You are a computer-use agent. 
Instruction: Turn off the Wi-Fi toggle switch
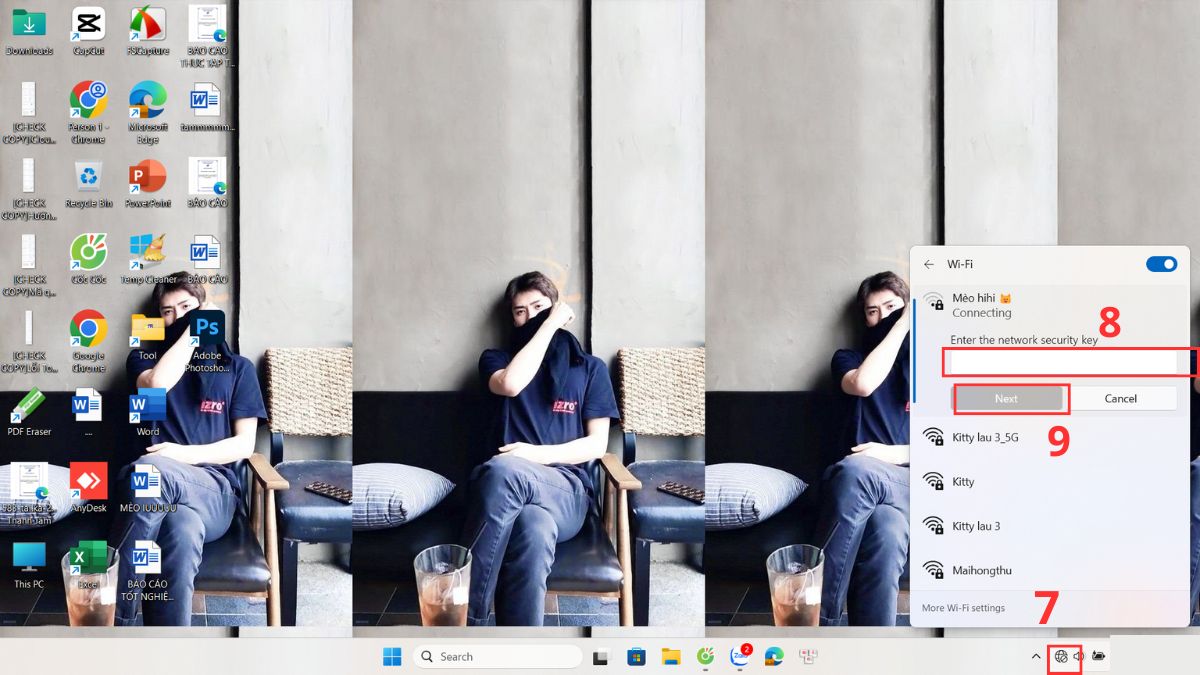click(1161, 264)
